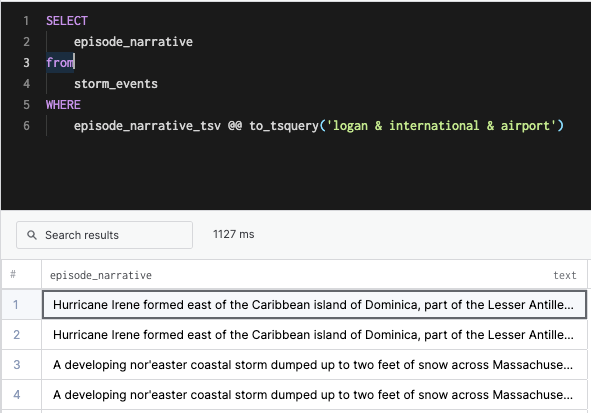Place cursor on the from keyword

pyautogui.click(x=60, y=63)
